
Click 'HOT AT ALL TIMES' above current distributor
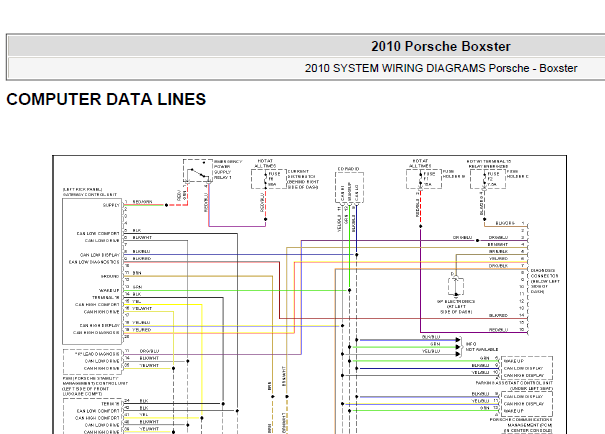point(265,163)
